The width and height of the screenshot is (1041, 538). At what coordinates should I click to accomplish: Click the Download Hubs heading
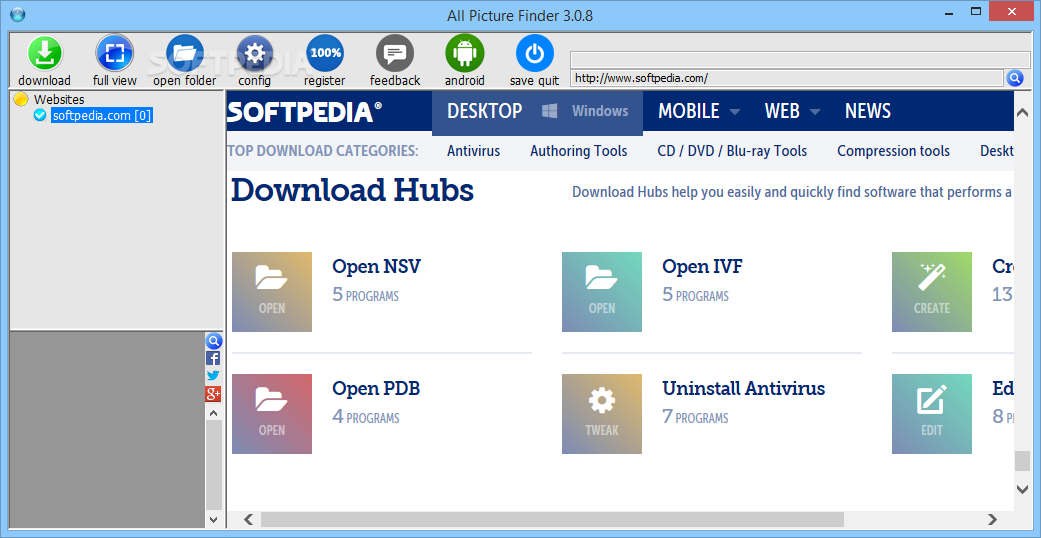[x=352, y=191]
